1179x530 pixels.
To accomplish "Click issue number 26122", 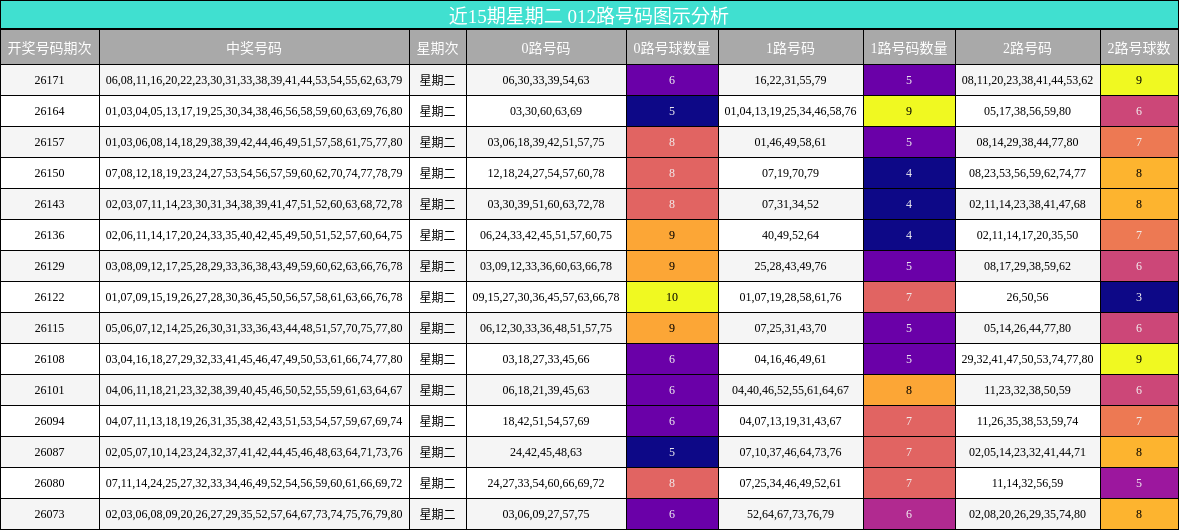I will point(50,297).
